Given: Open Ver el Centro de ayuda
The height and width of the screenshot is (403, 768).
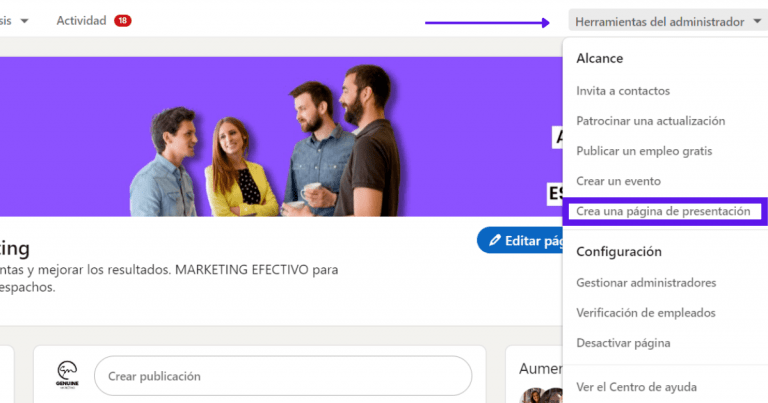Looking at the screenshot, I should point(636,387).
